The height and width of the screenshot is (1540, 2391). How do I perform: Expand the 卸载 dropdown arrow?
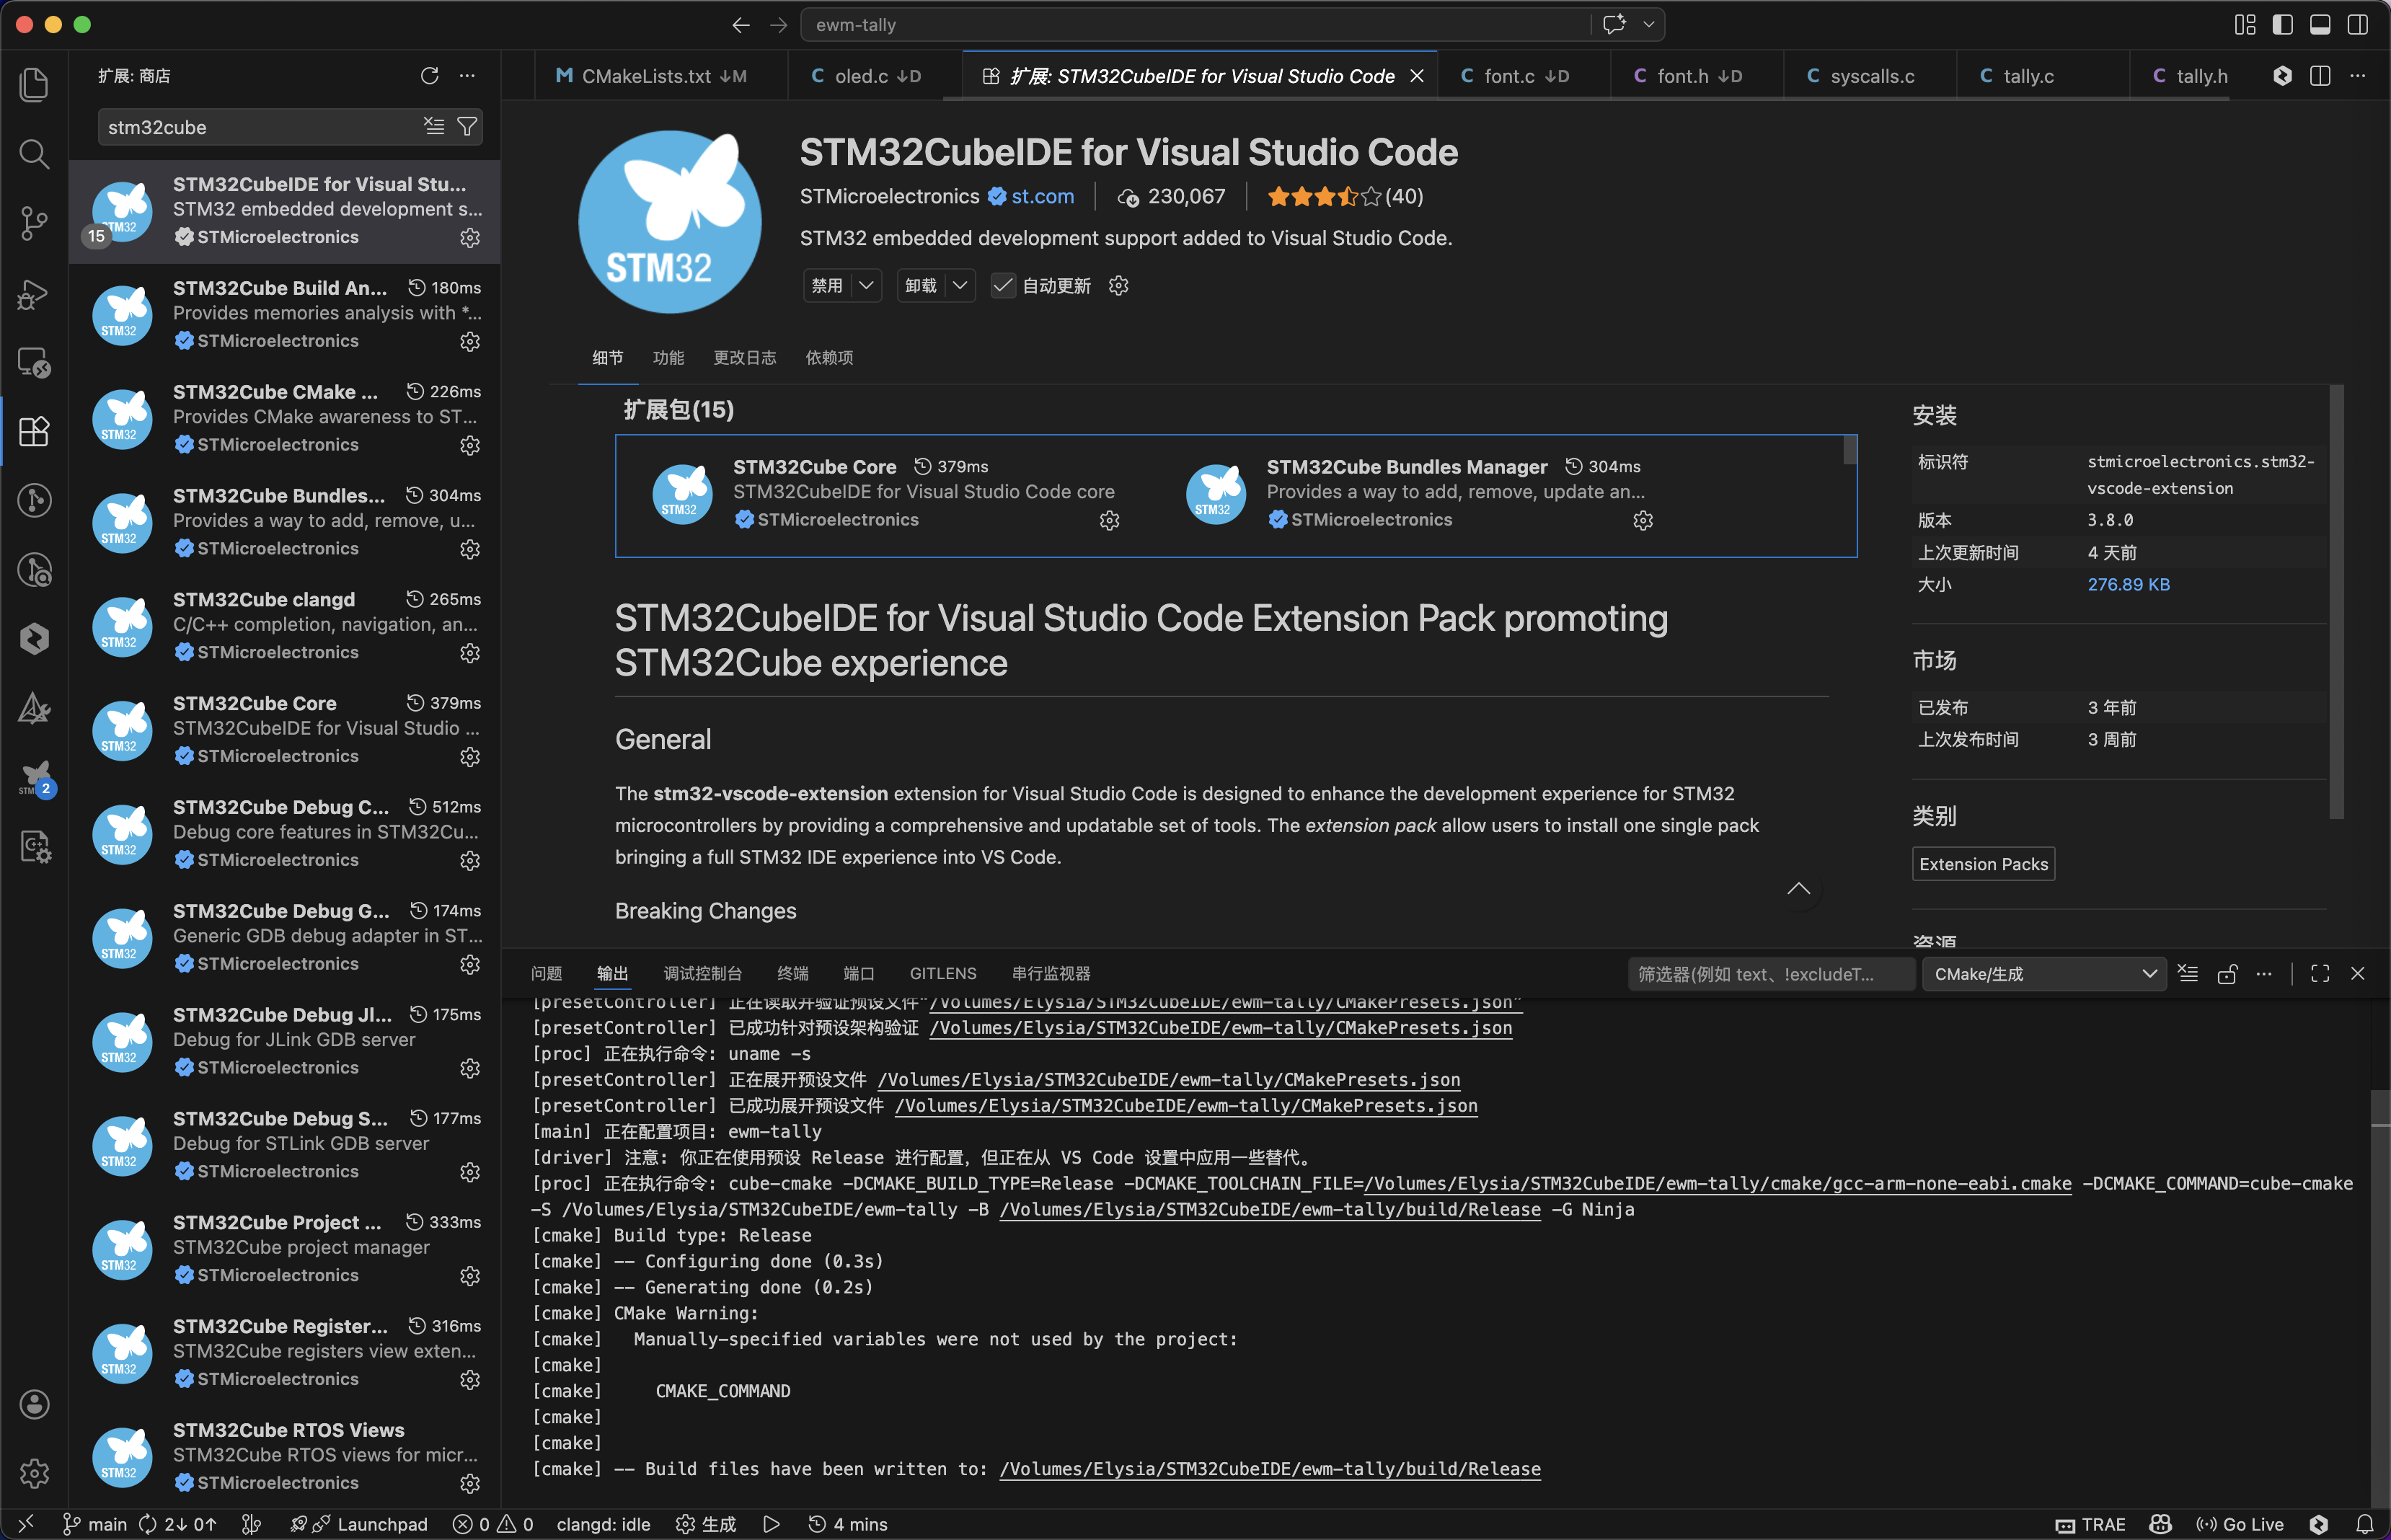pos(960,286)
